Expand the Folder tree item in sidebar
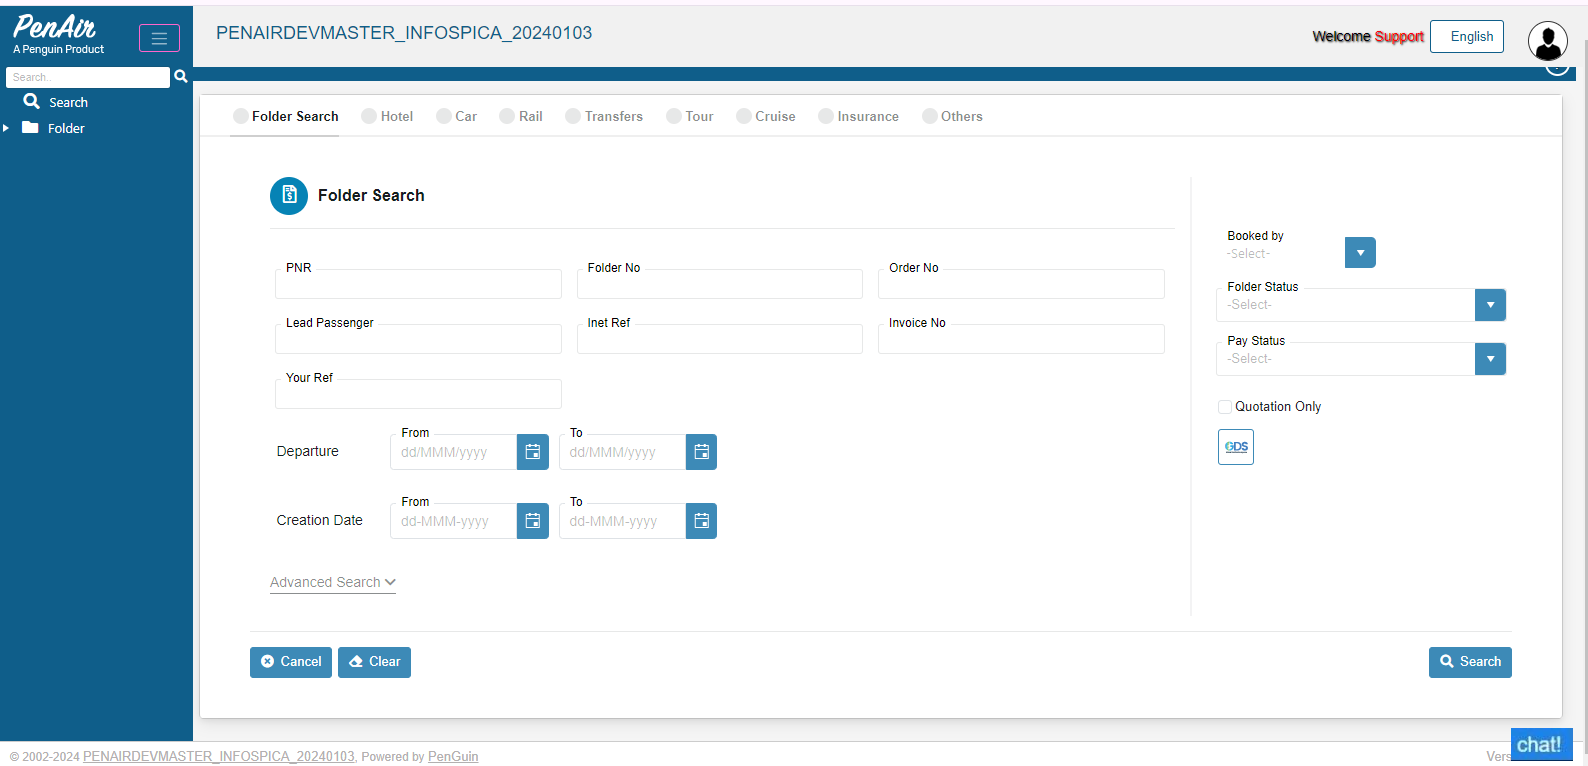1588x766 pixels. pyautogui.click(x=6, y=128)
